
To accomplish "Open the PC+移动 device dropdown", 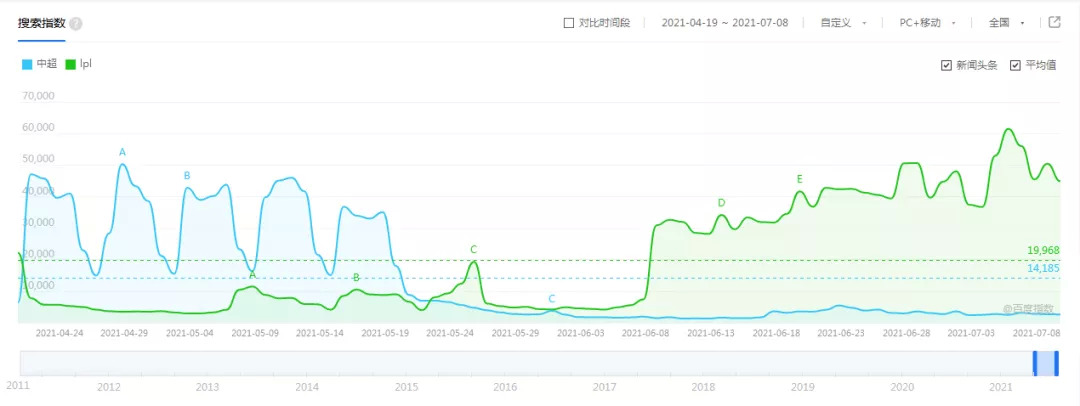I will coord(927,22).
